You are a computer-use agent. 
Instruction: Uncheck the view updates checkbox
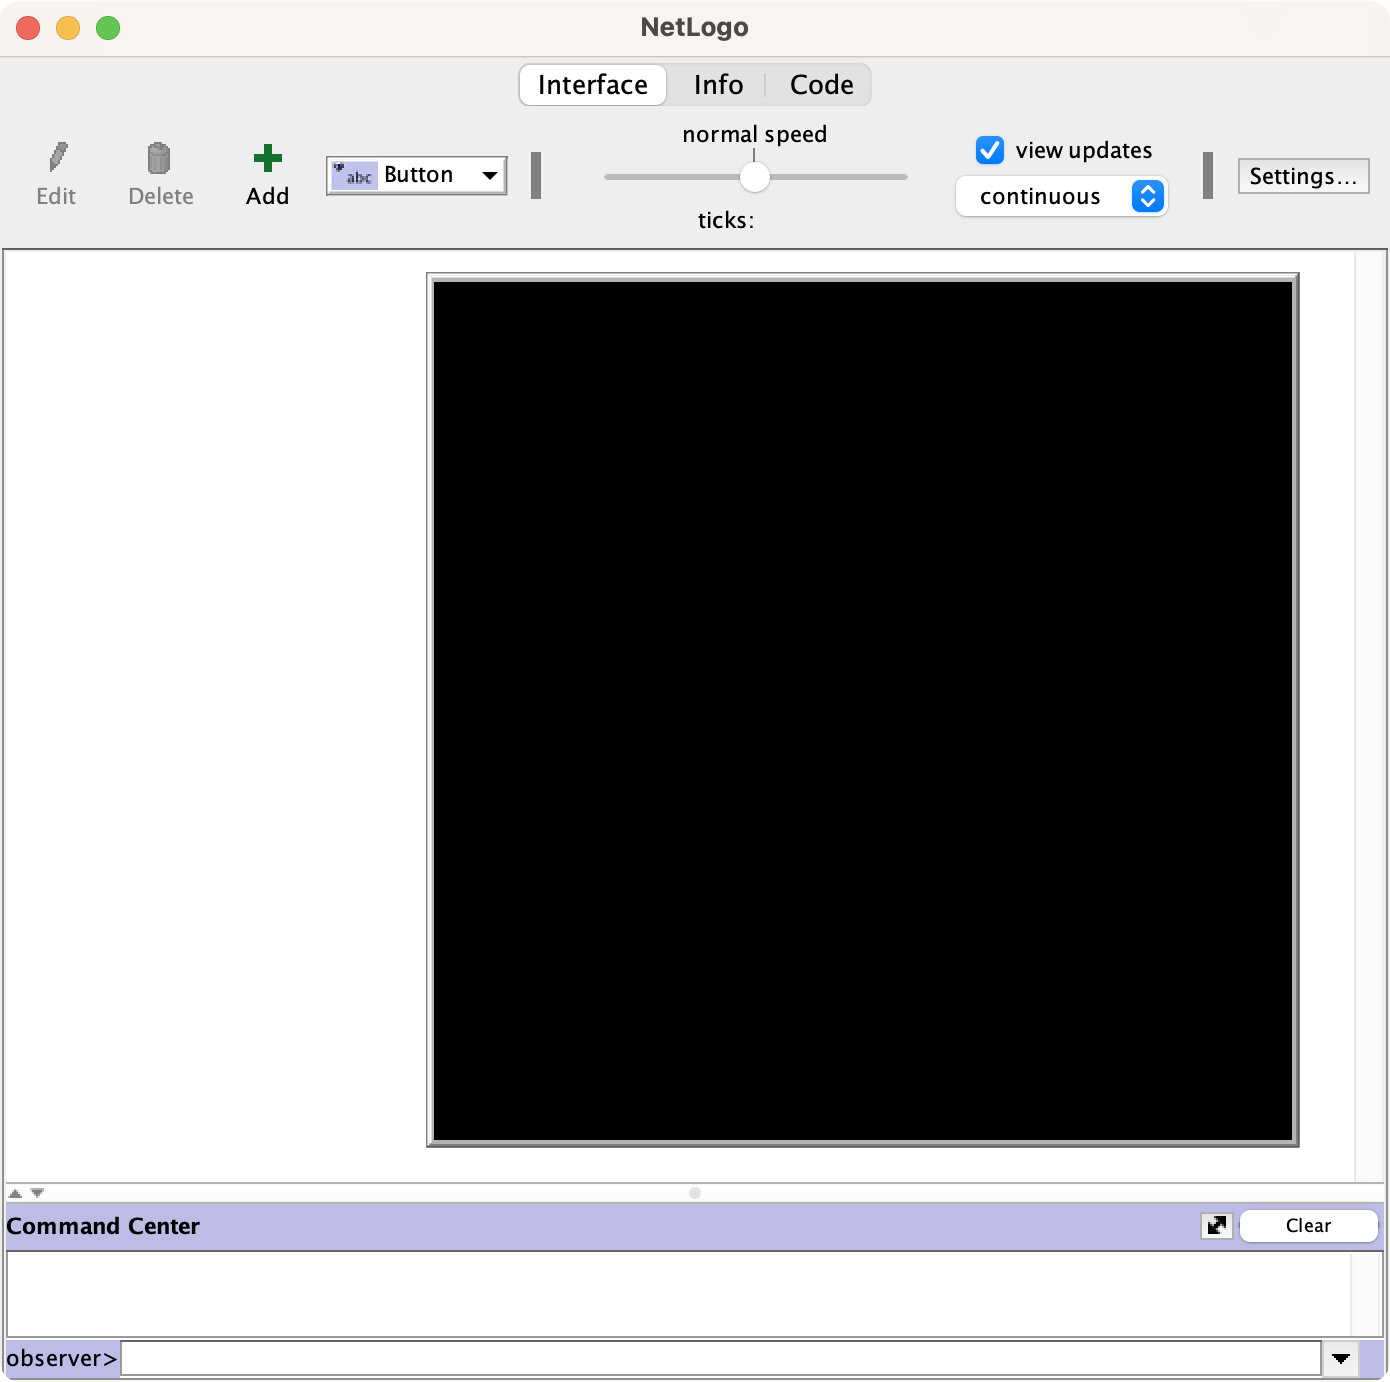tap(989, 150)
